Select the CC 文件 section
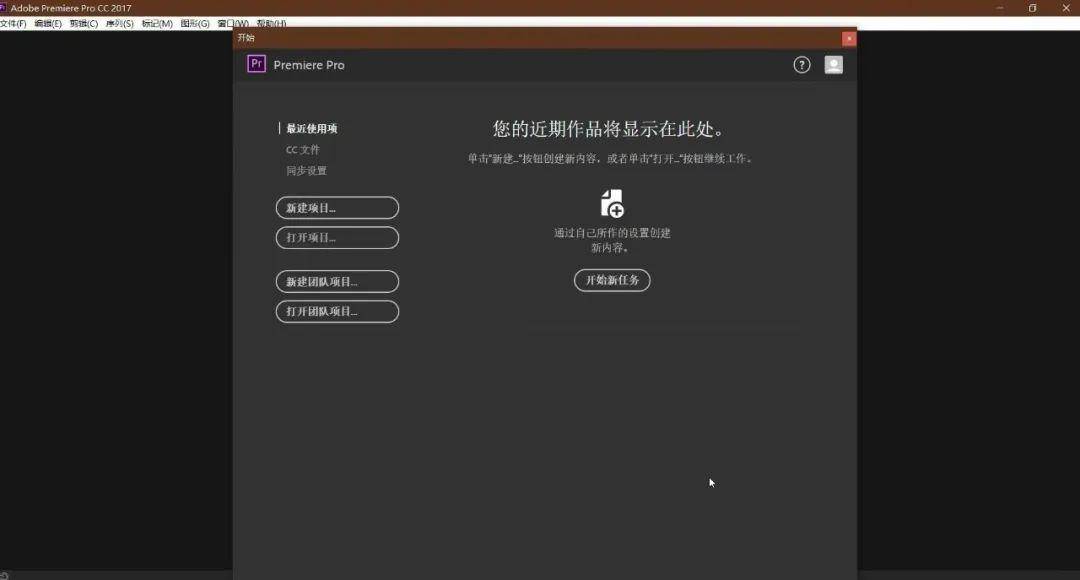 pos(302,149)
